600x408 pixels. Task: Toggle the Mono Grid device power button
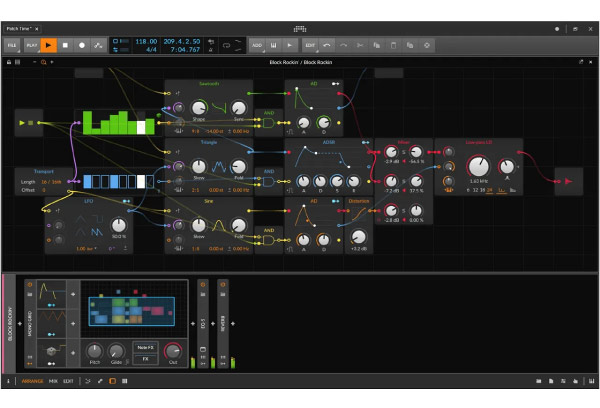(x=30, y=285)
